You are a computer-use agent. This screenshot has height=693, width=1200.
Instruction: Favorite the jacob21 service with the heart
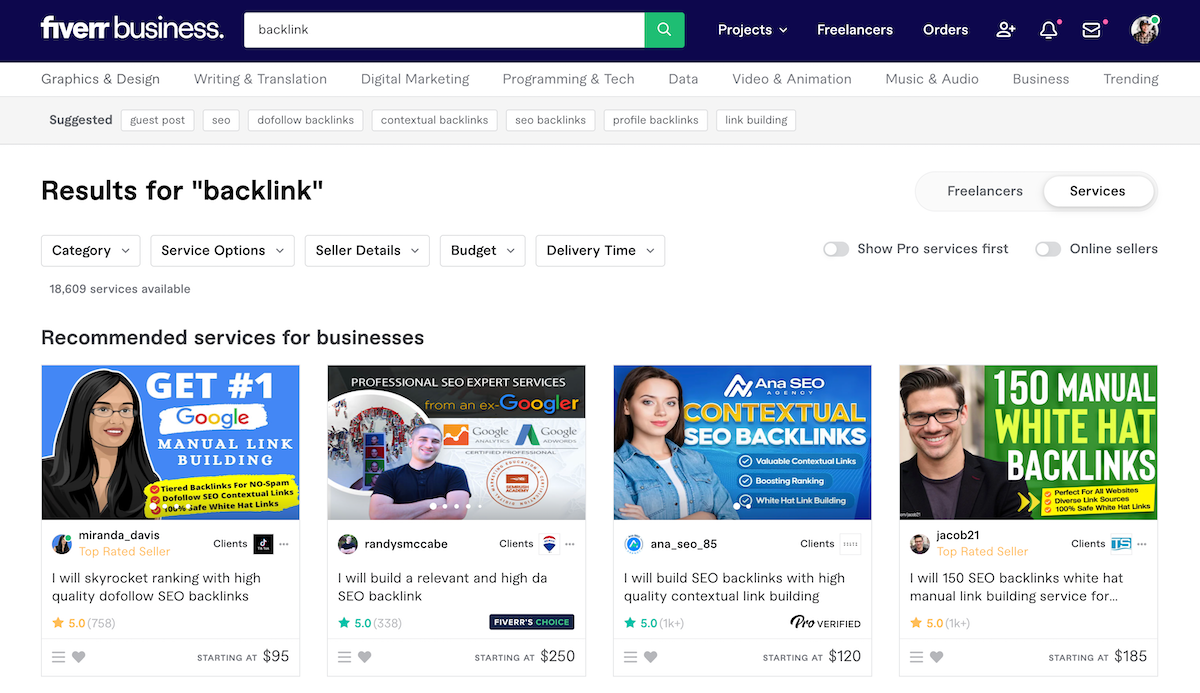[x=937, y=657]
